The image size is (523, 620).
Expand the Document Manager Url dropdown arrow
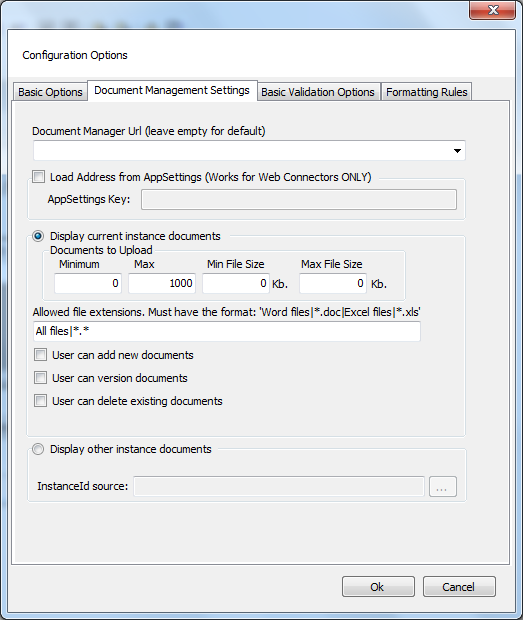tap(457, 151)
